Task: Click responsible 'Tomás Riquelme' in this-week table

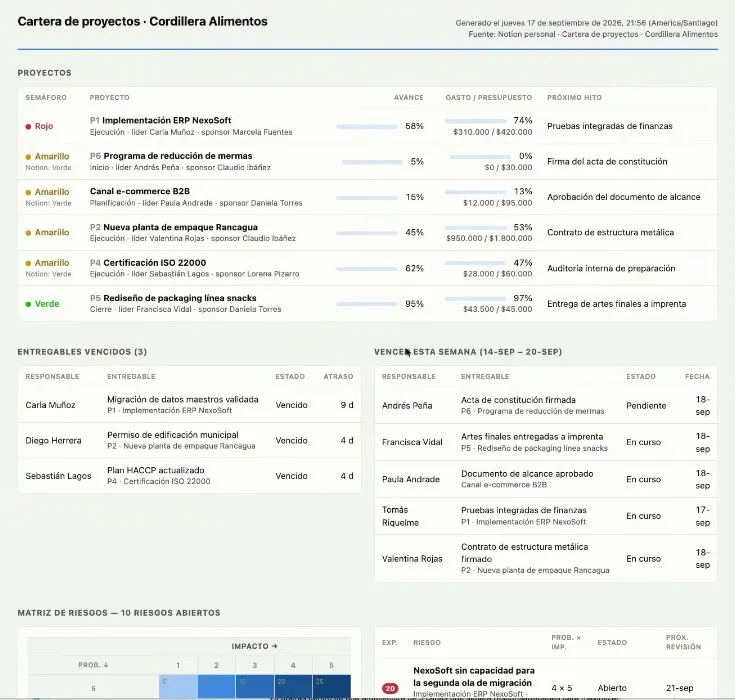Action: point(400,516)
